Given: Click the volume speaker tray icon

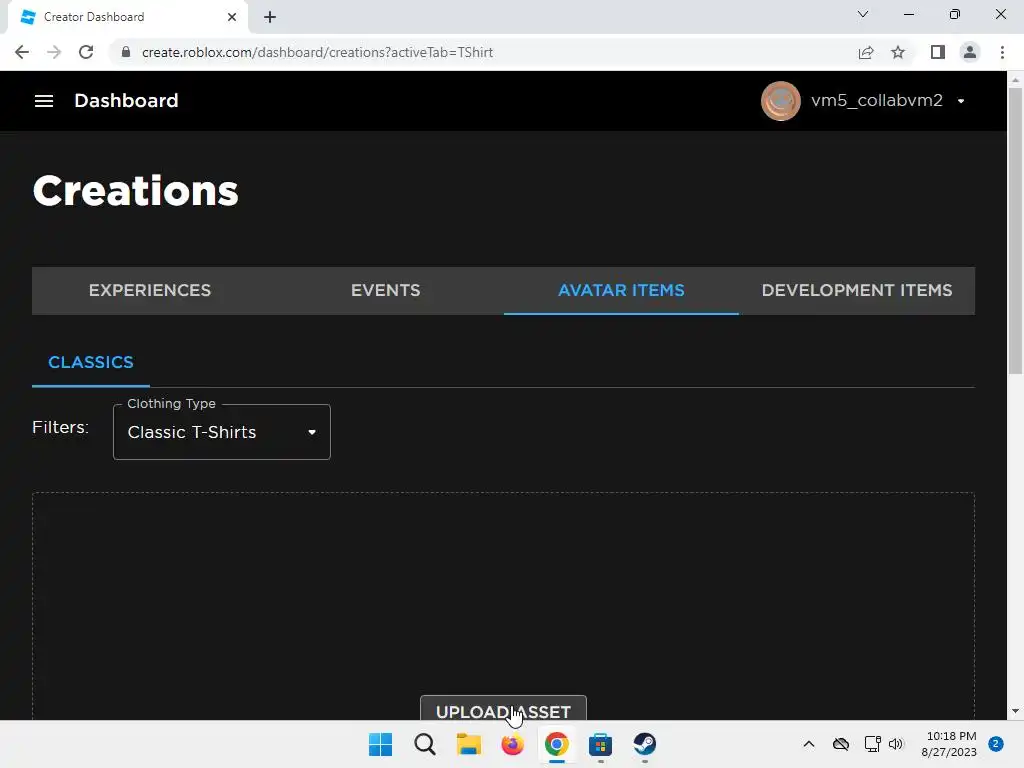Looking at the screenshot, I should click(x=896, y=744).
